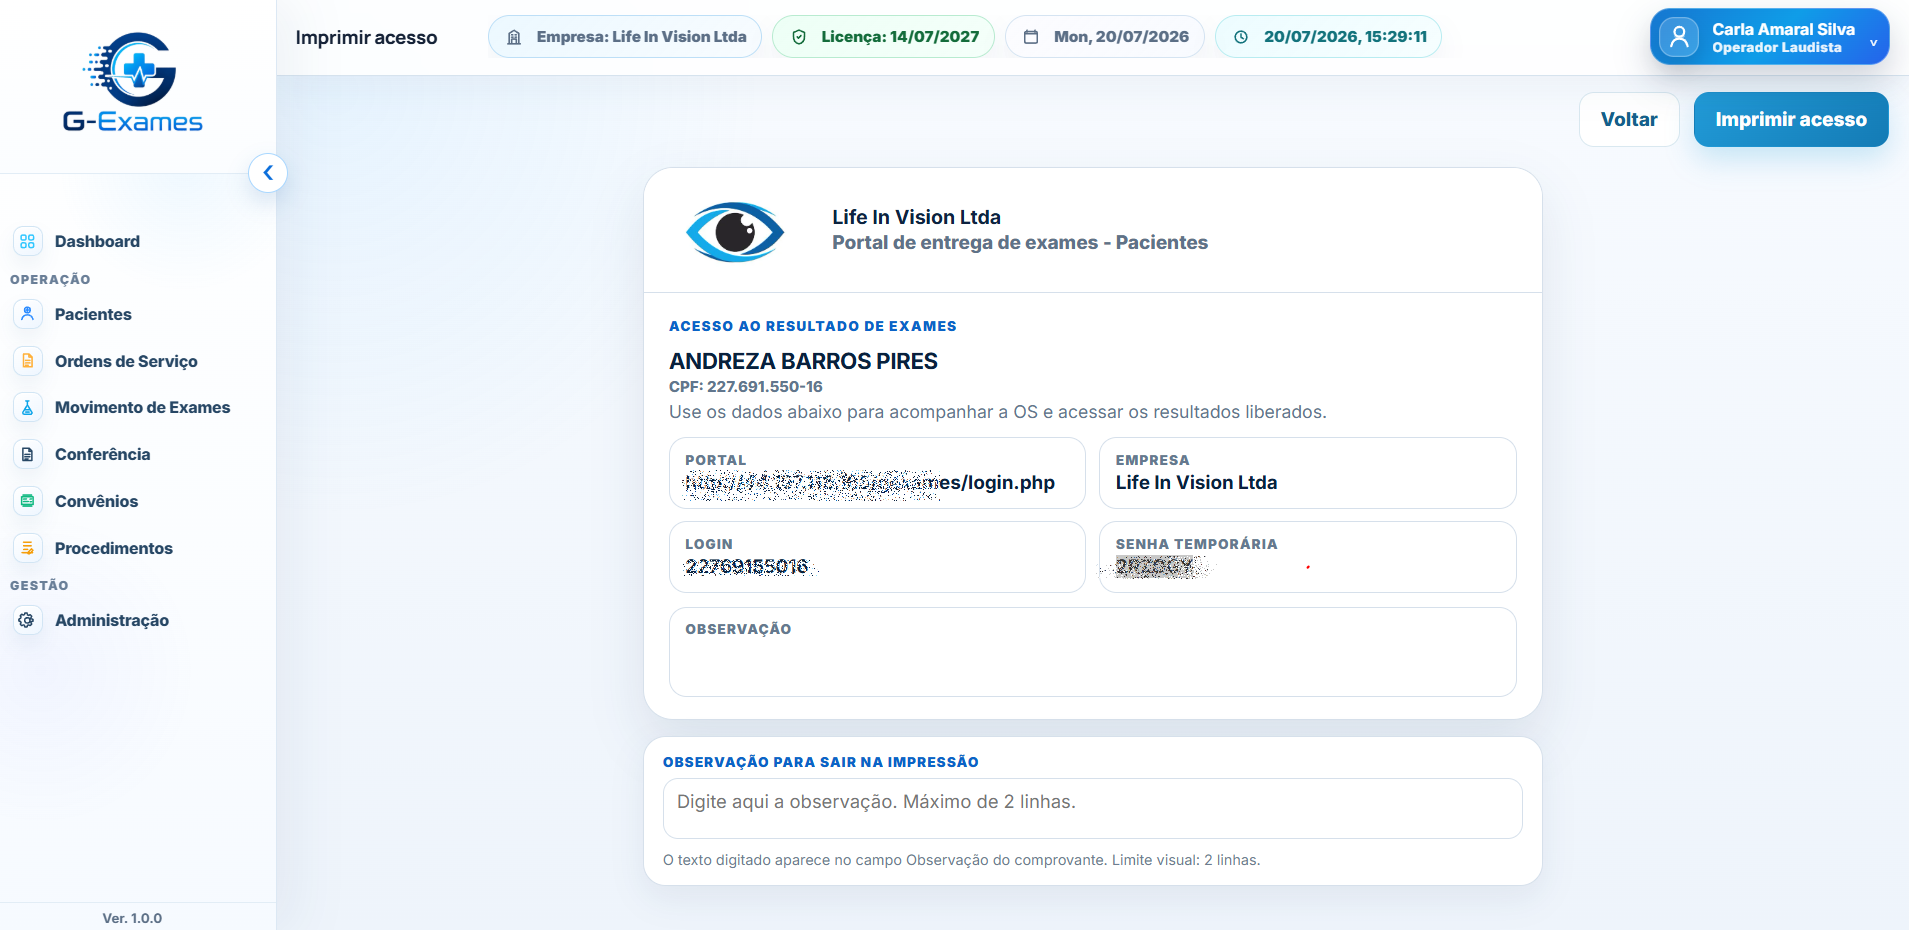
Task: Click the patient name ANDREZA BARROS PIRES
Action: click(803, 361)
